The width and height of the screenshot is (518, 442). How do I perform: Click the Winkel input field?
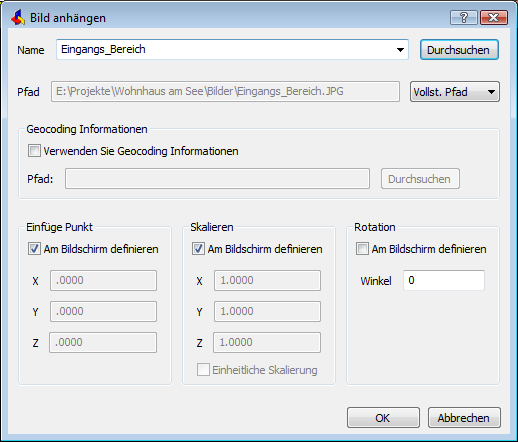tap(444, 280)
